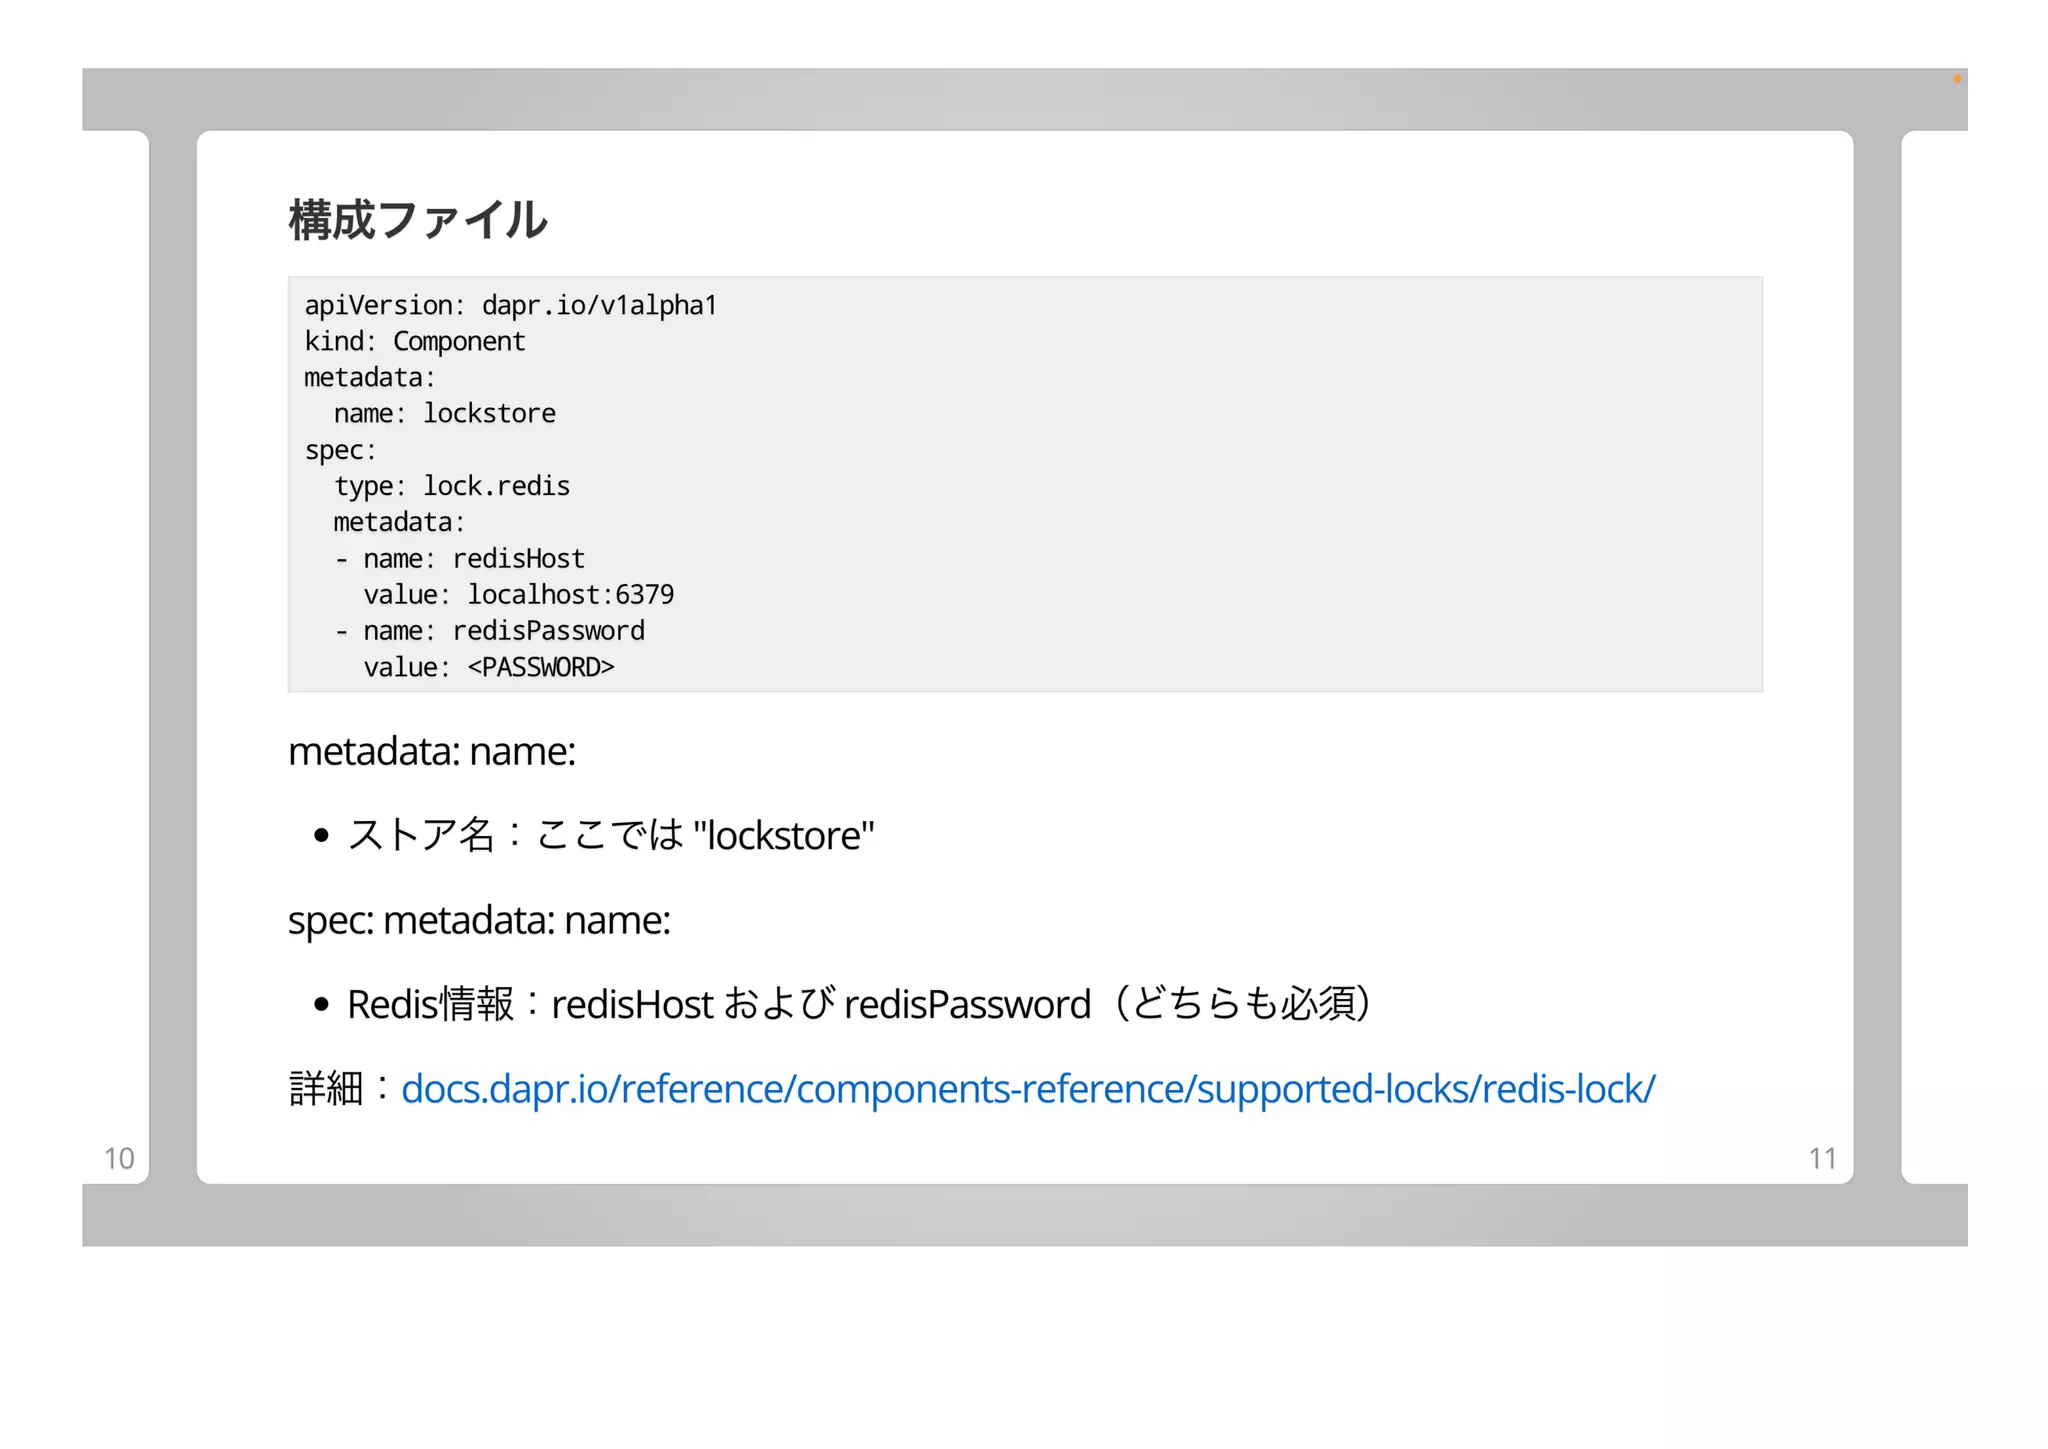Click the 'value: <PASSWORD>' line

pyautogui.click(x=488, y=667)
